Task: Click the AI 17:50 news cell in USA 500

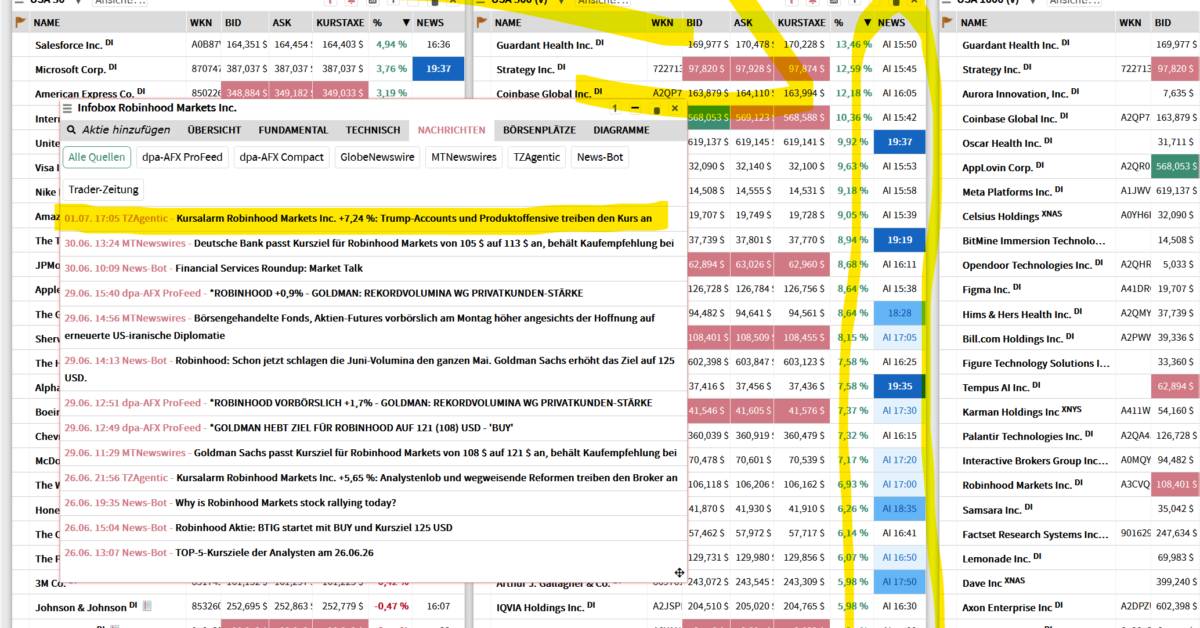Action: pyautogui.click(x=900, y=581)
